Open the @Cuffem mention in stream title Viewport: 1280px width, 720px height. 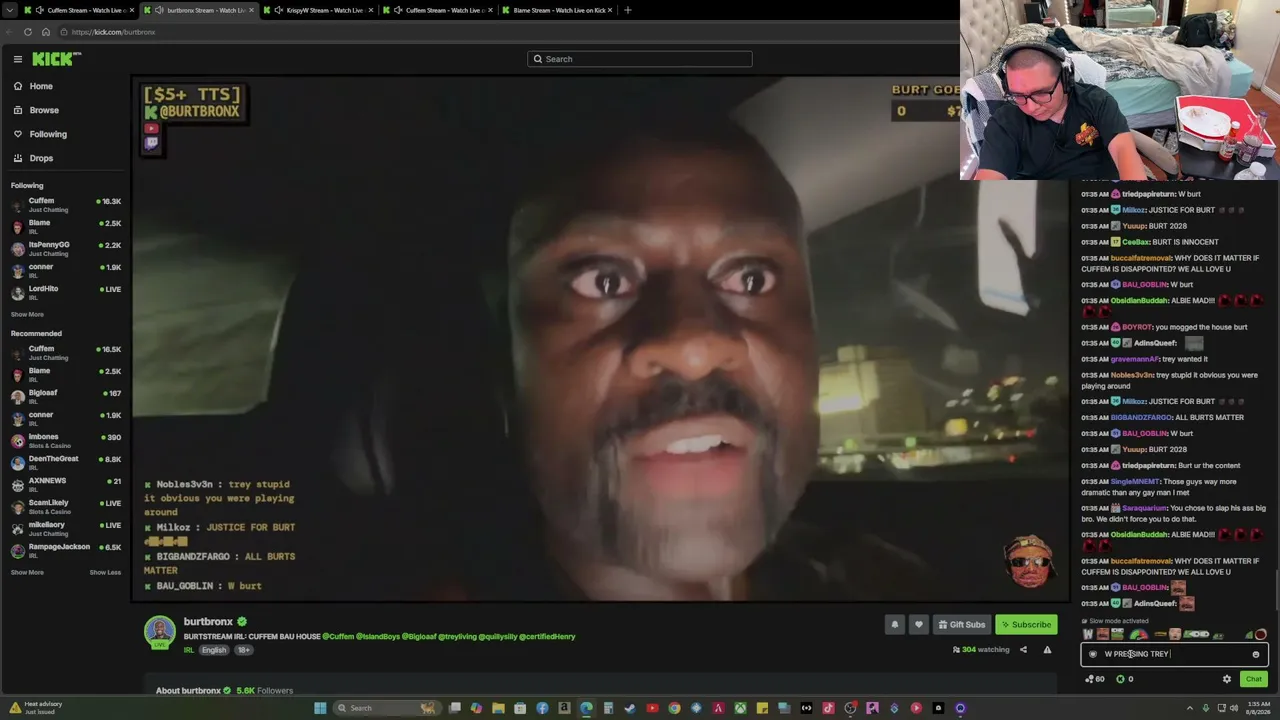pos(338,637)
